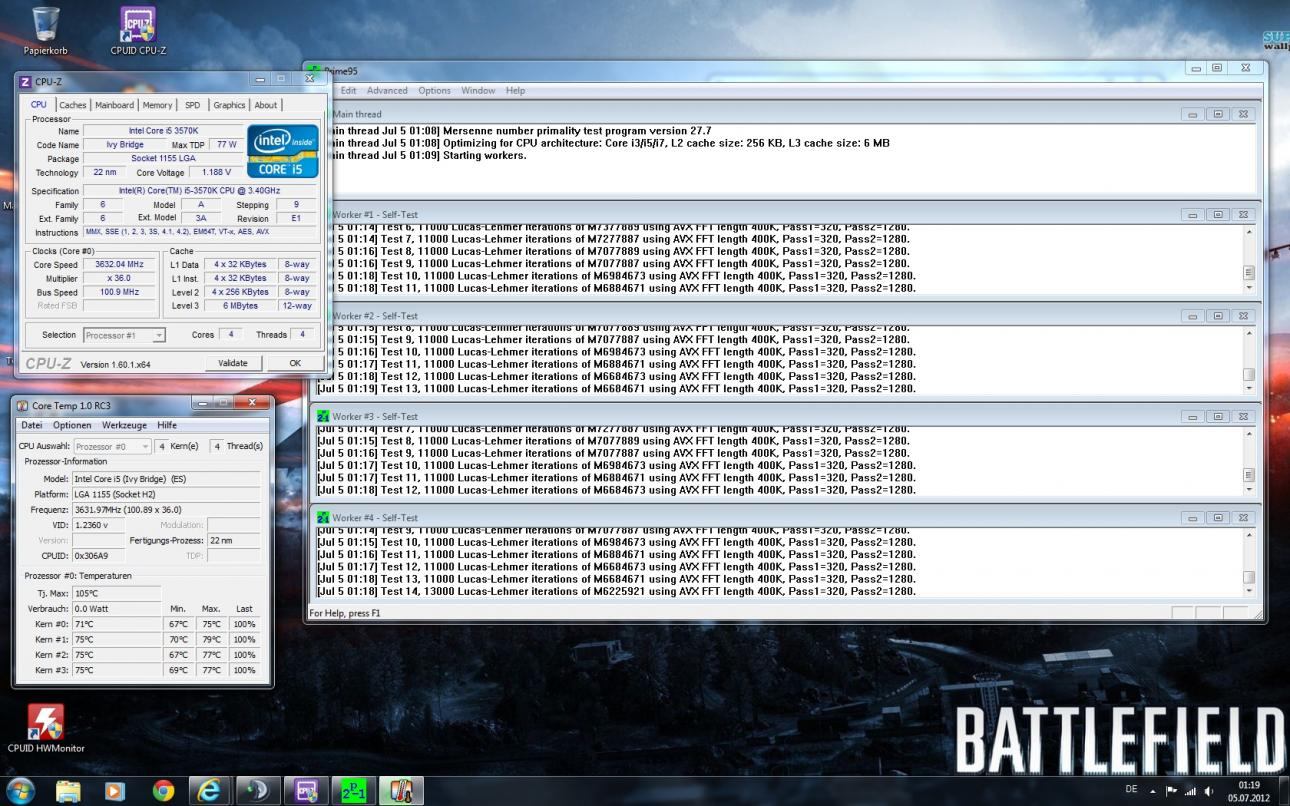Screen dimensions: 1290x806
Task: Open the network signal tray icon
Action: pos(1190,790)
